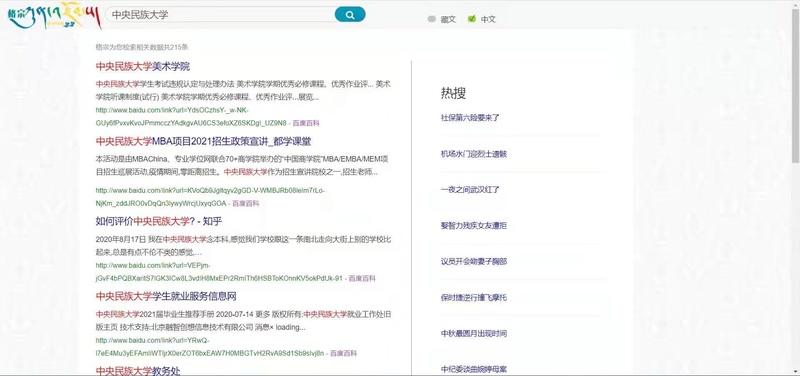Click the baidu URL starting url=VEPjm
Viewport: 800px width, 376px height.
[219, 272]
